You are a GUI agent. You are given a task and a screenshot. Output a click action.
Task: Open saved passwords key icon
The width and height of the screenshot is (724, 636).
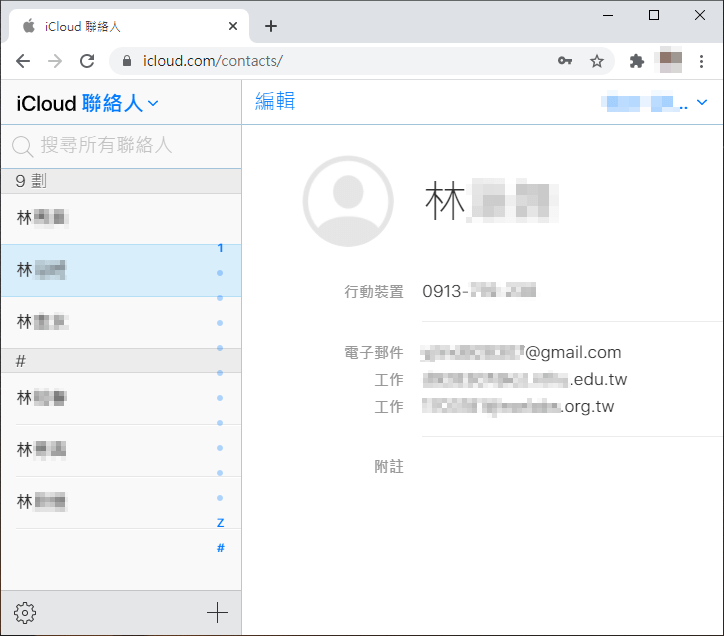[x=564, y=61]
